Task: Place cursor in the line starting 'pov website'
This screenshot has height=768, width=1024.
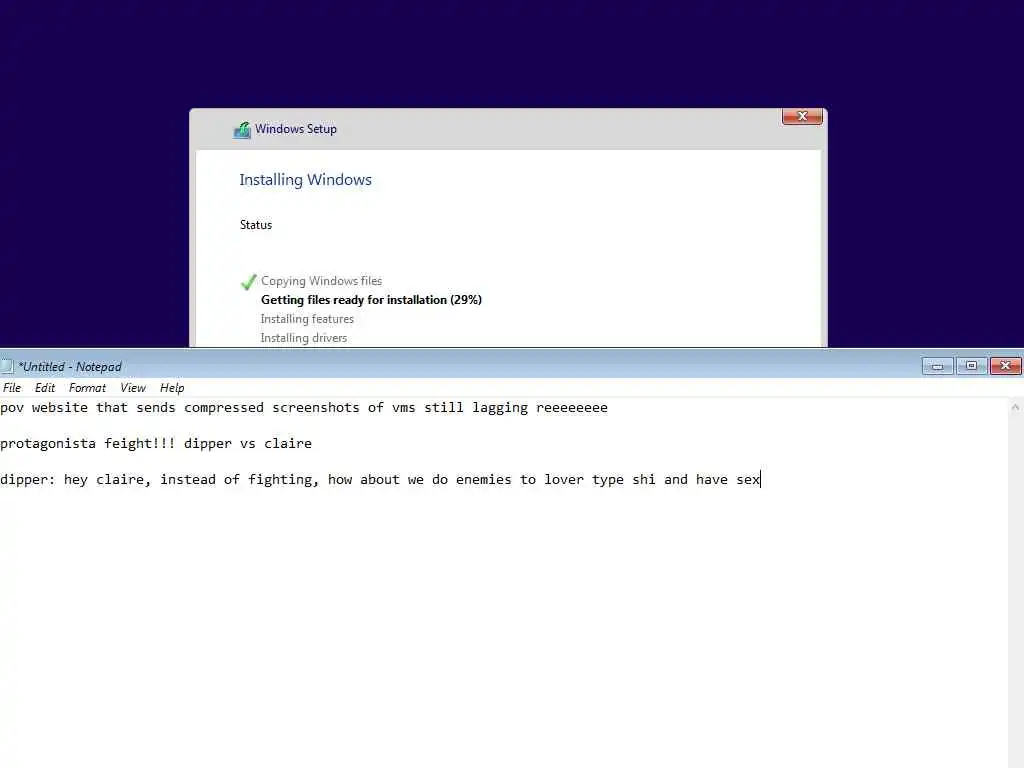Action: [x=304, y=408]
